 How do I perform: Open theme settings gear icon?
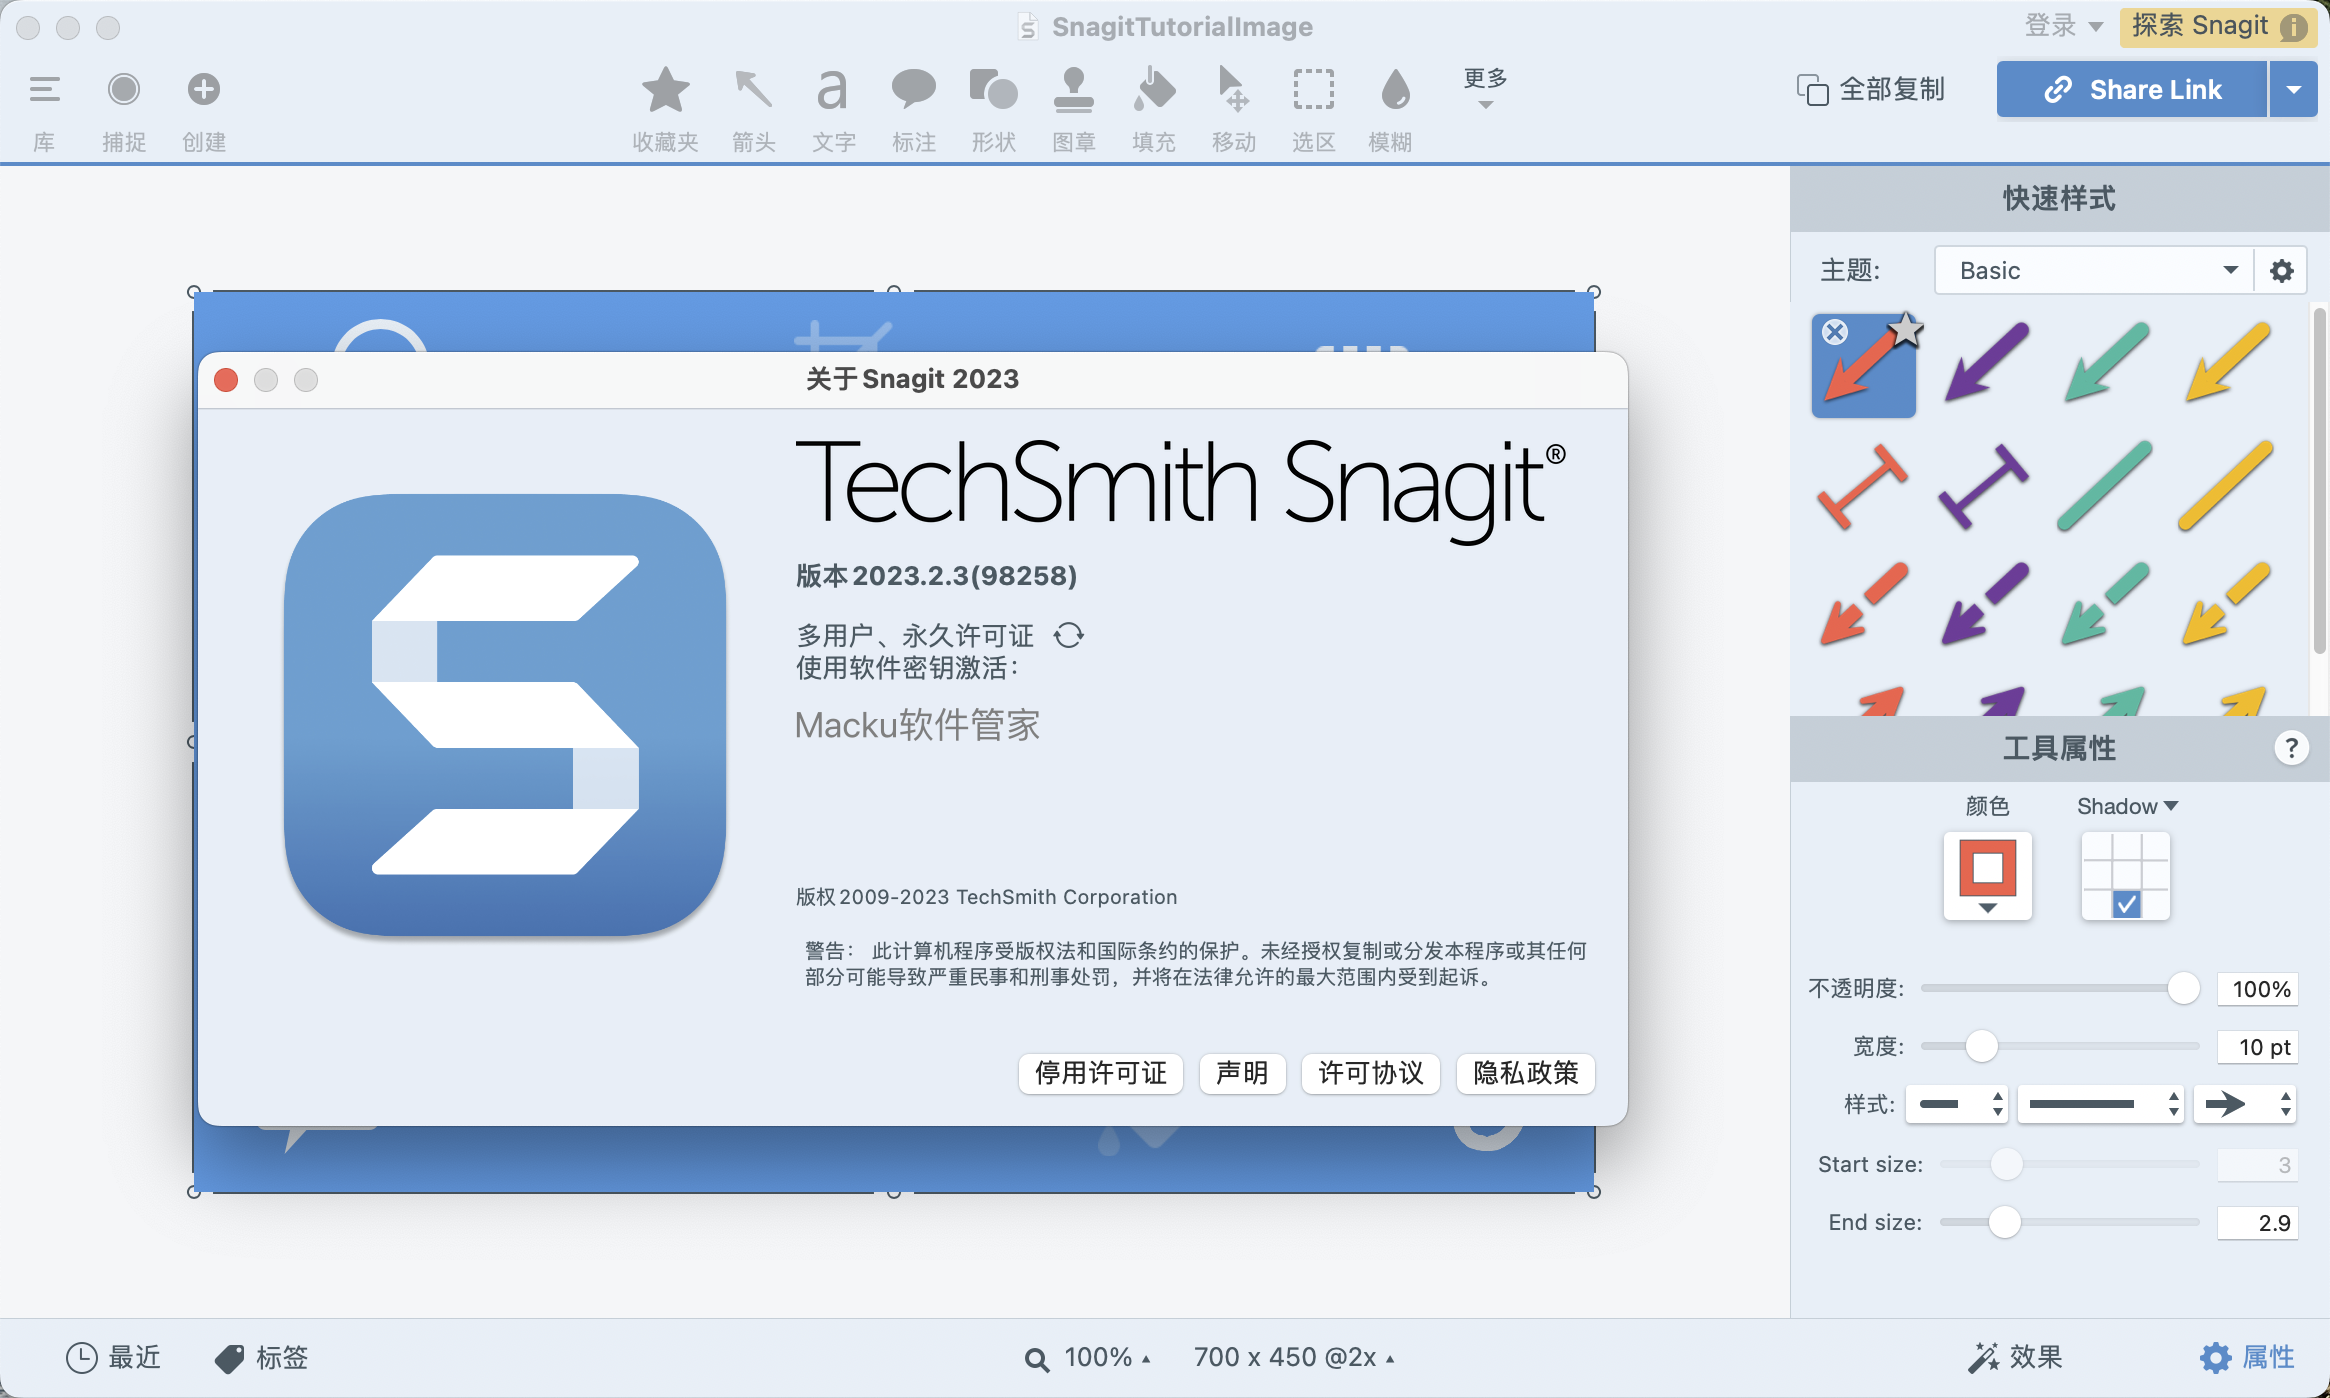(2281, 271)
